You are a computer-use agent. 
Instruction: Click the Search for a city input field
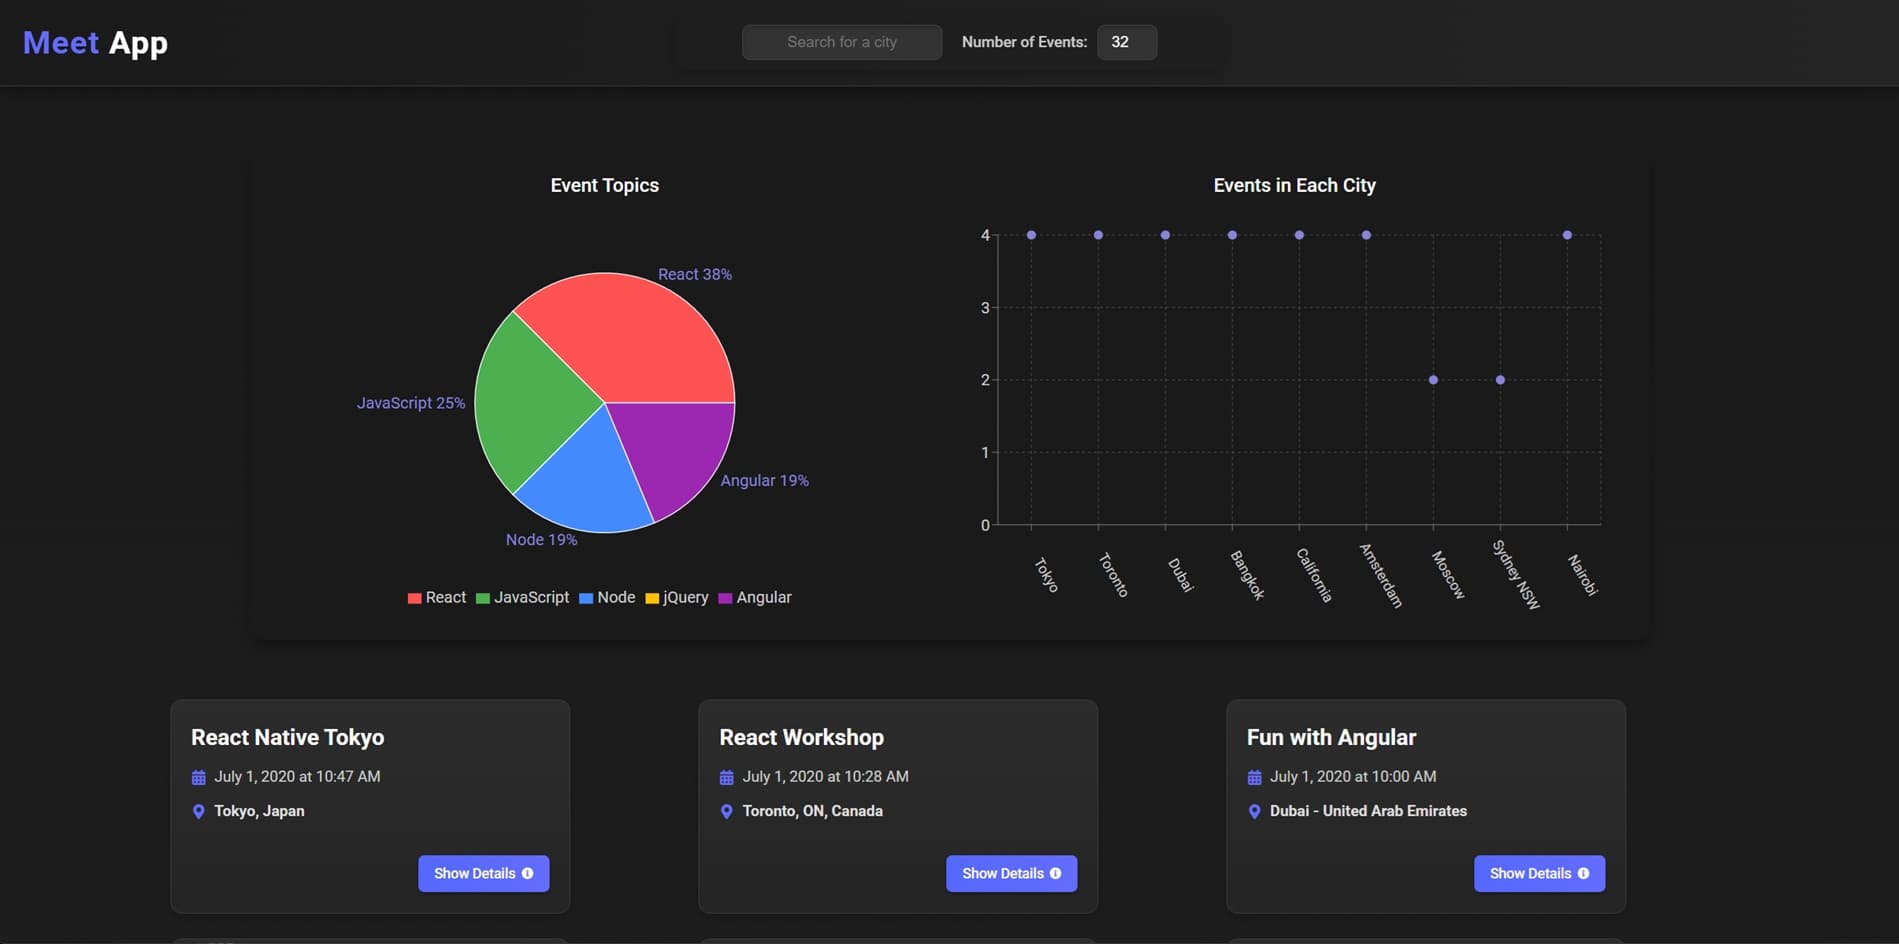click(x=841, y=42)
